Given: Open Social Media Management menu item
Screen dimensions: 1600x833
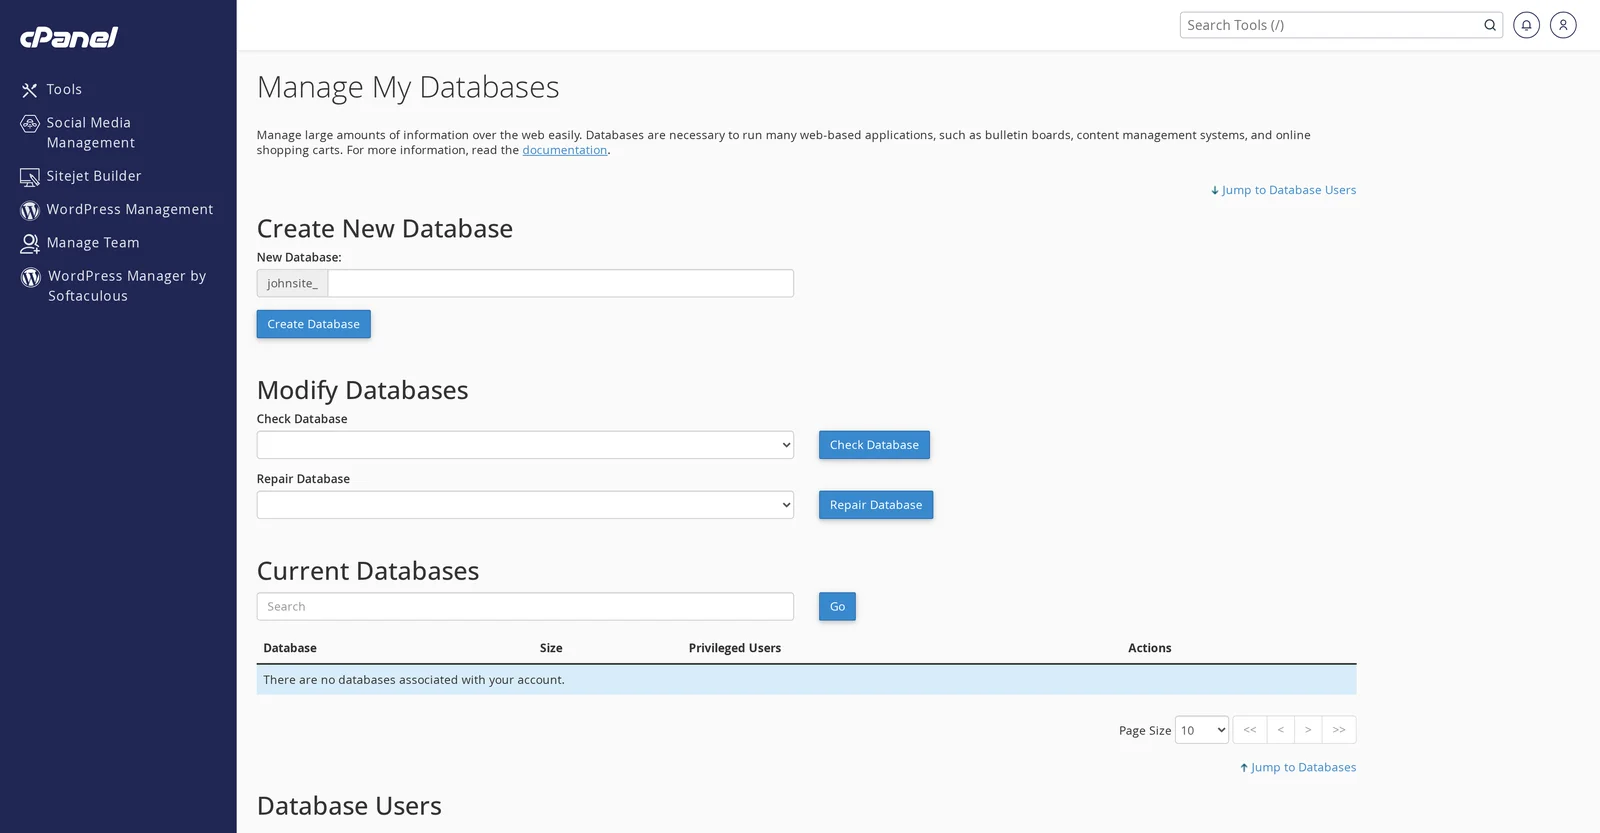Looking at the screenshot, I should coord(90,132).
